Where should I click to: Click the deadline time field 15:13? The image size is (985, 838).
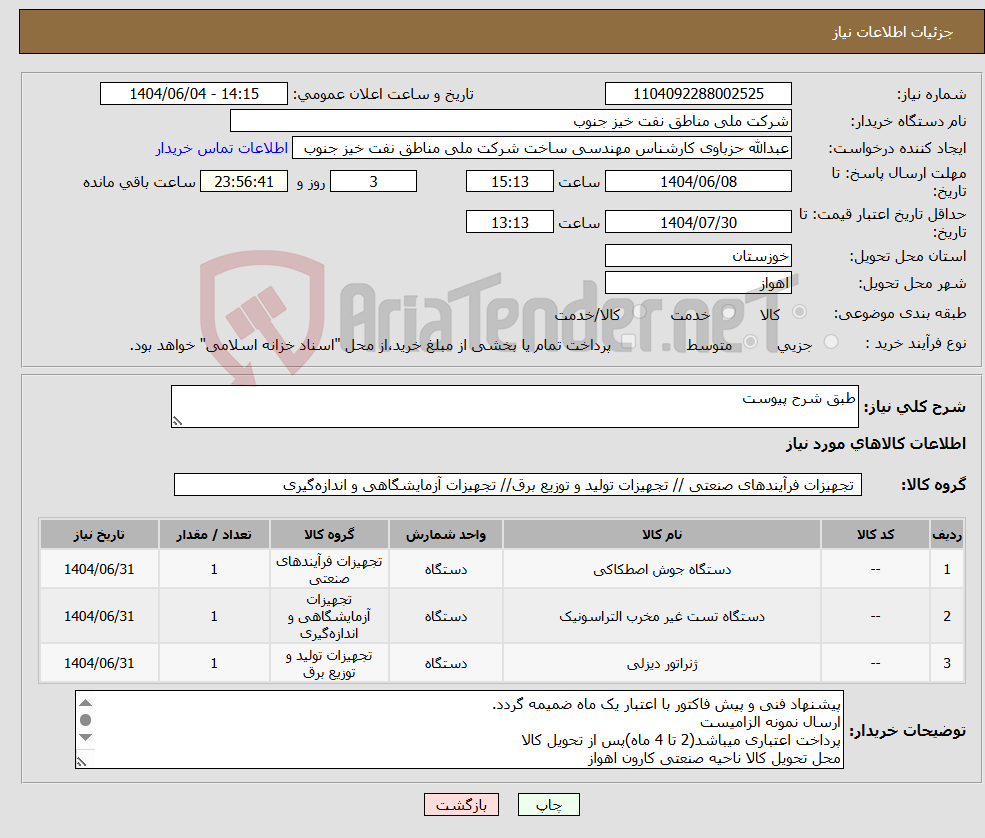509,182
